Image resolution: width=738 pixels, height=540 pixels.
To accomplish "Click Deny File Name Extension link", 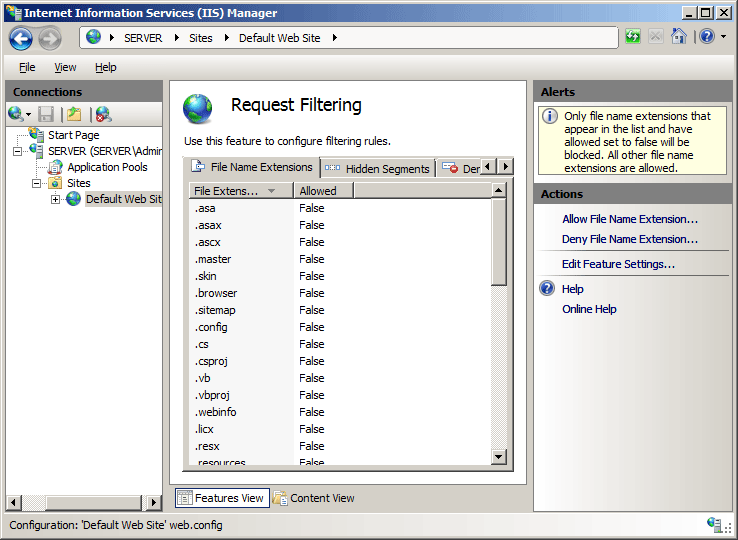I will 630,239.
